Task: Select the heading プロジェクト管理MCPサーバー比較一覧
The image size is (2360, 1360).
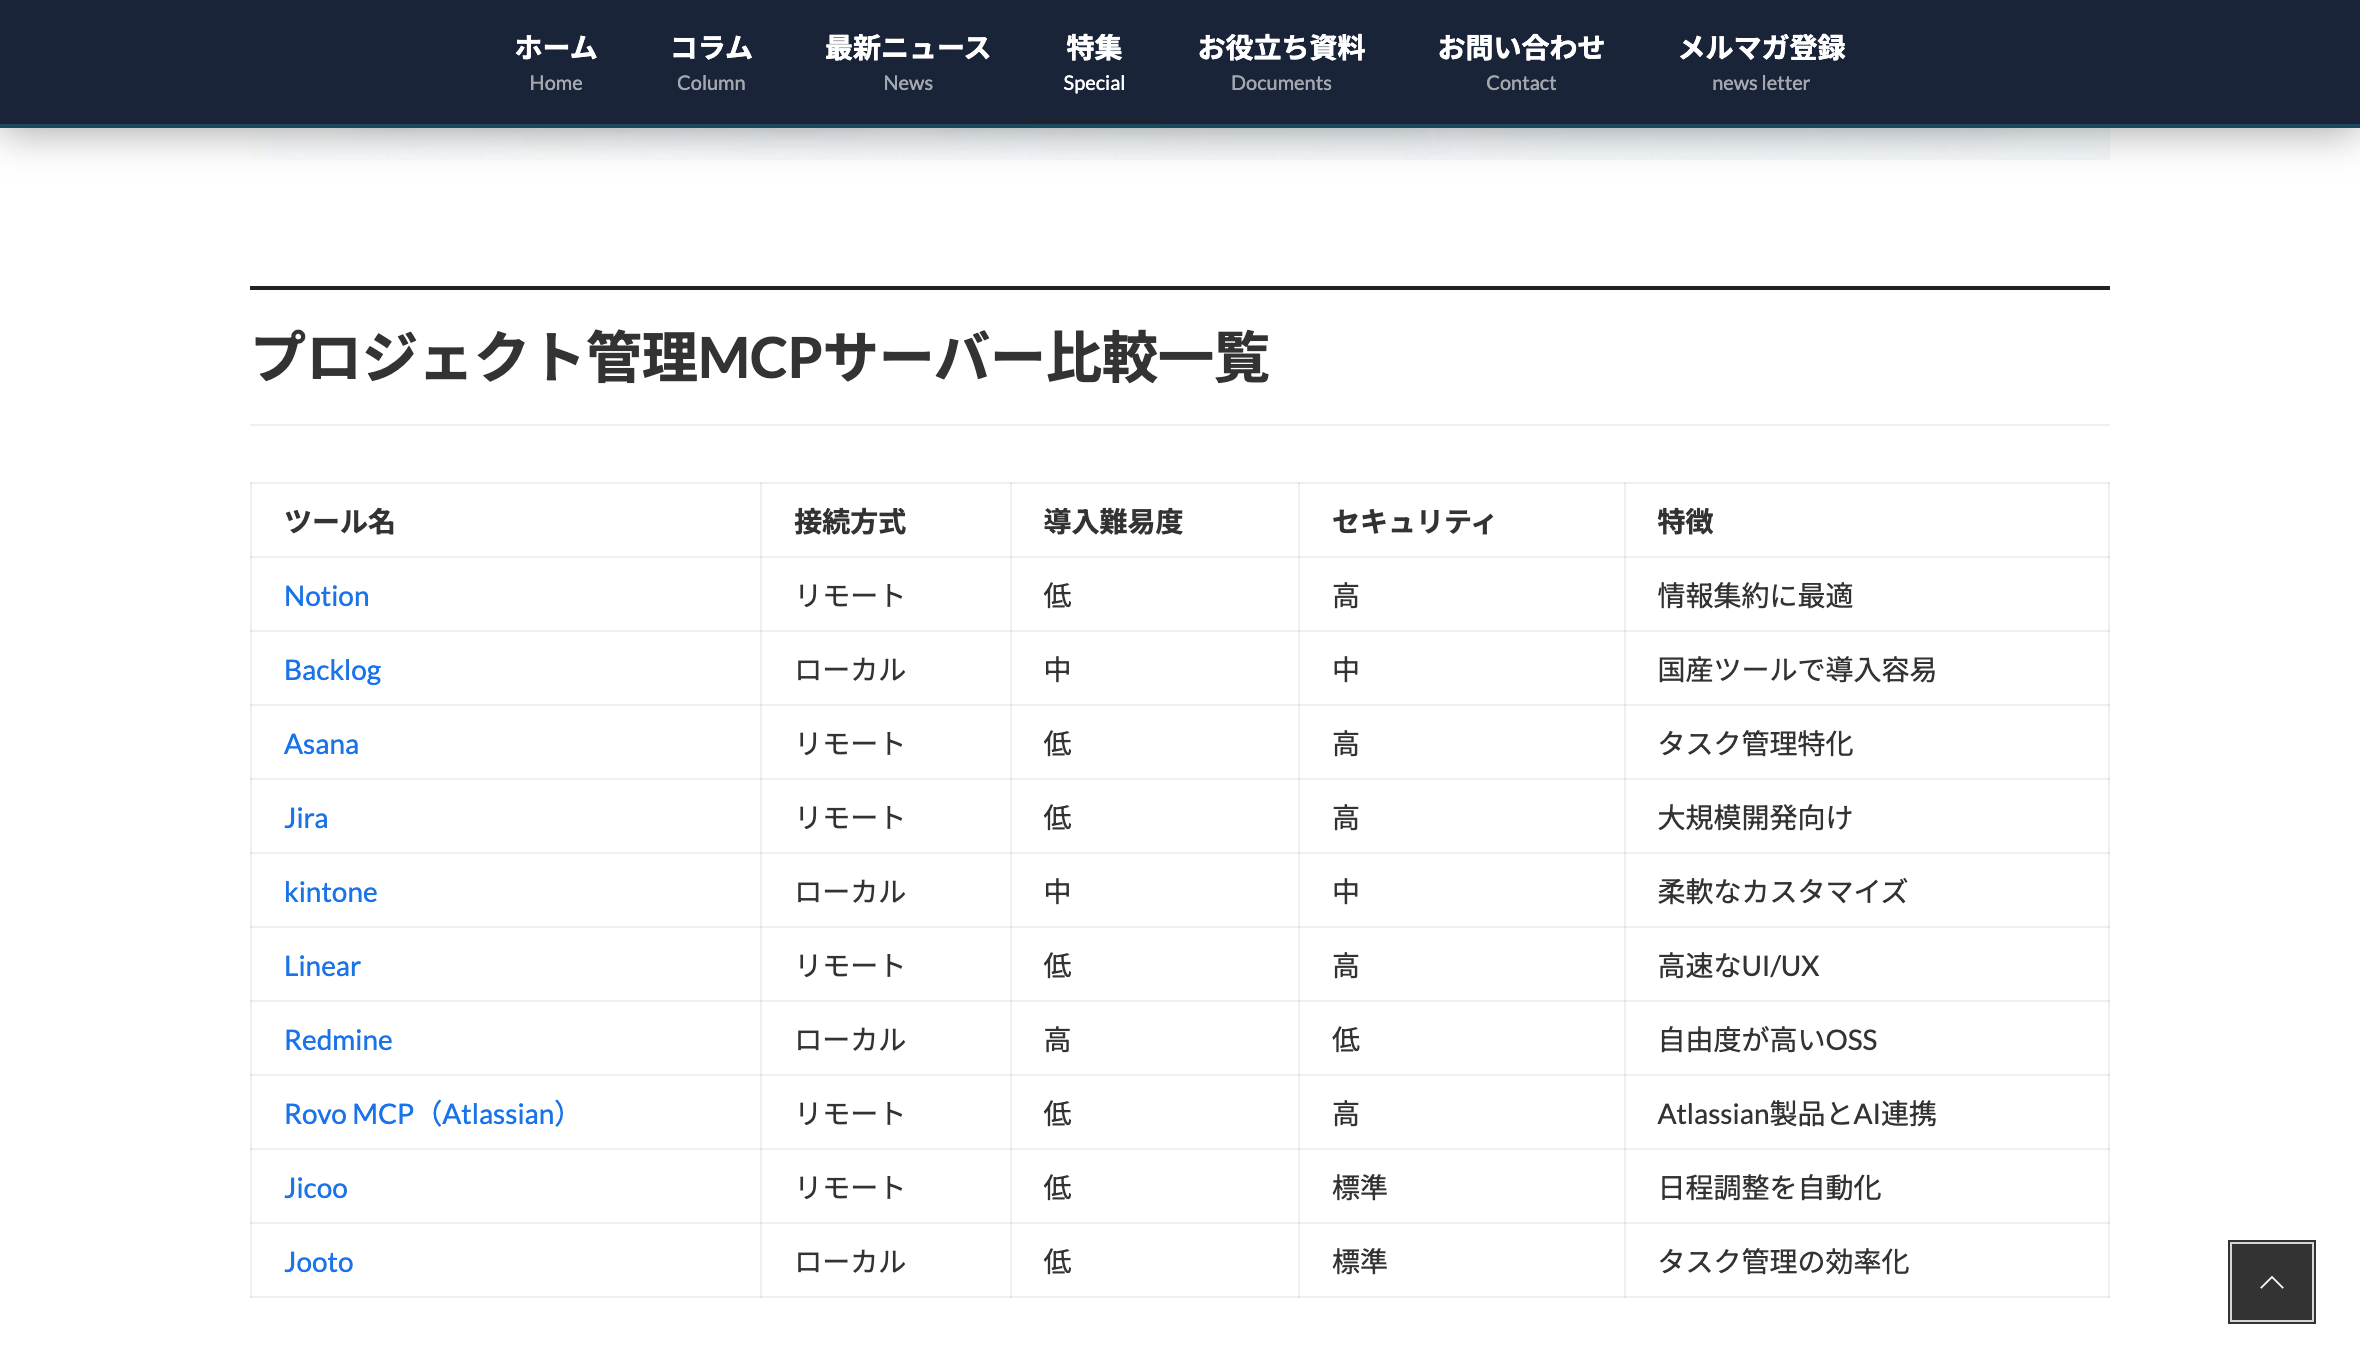Action: (x=761, y=357)
